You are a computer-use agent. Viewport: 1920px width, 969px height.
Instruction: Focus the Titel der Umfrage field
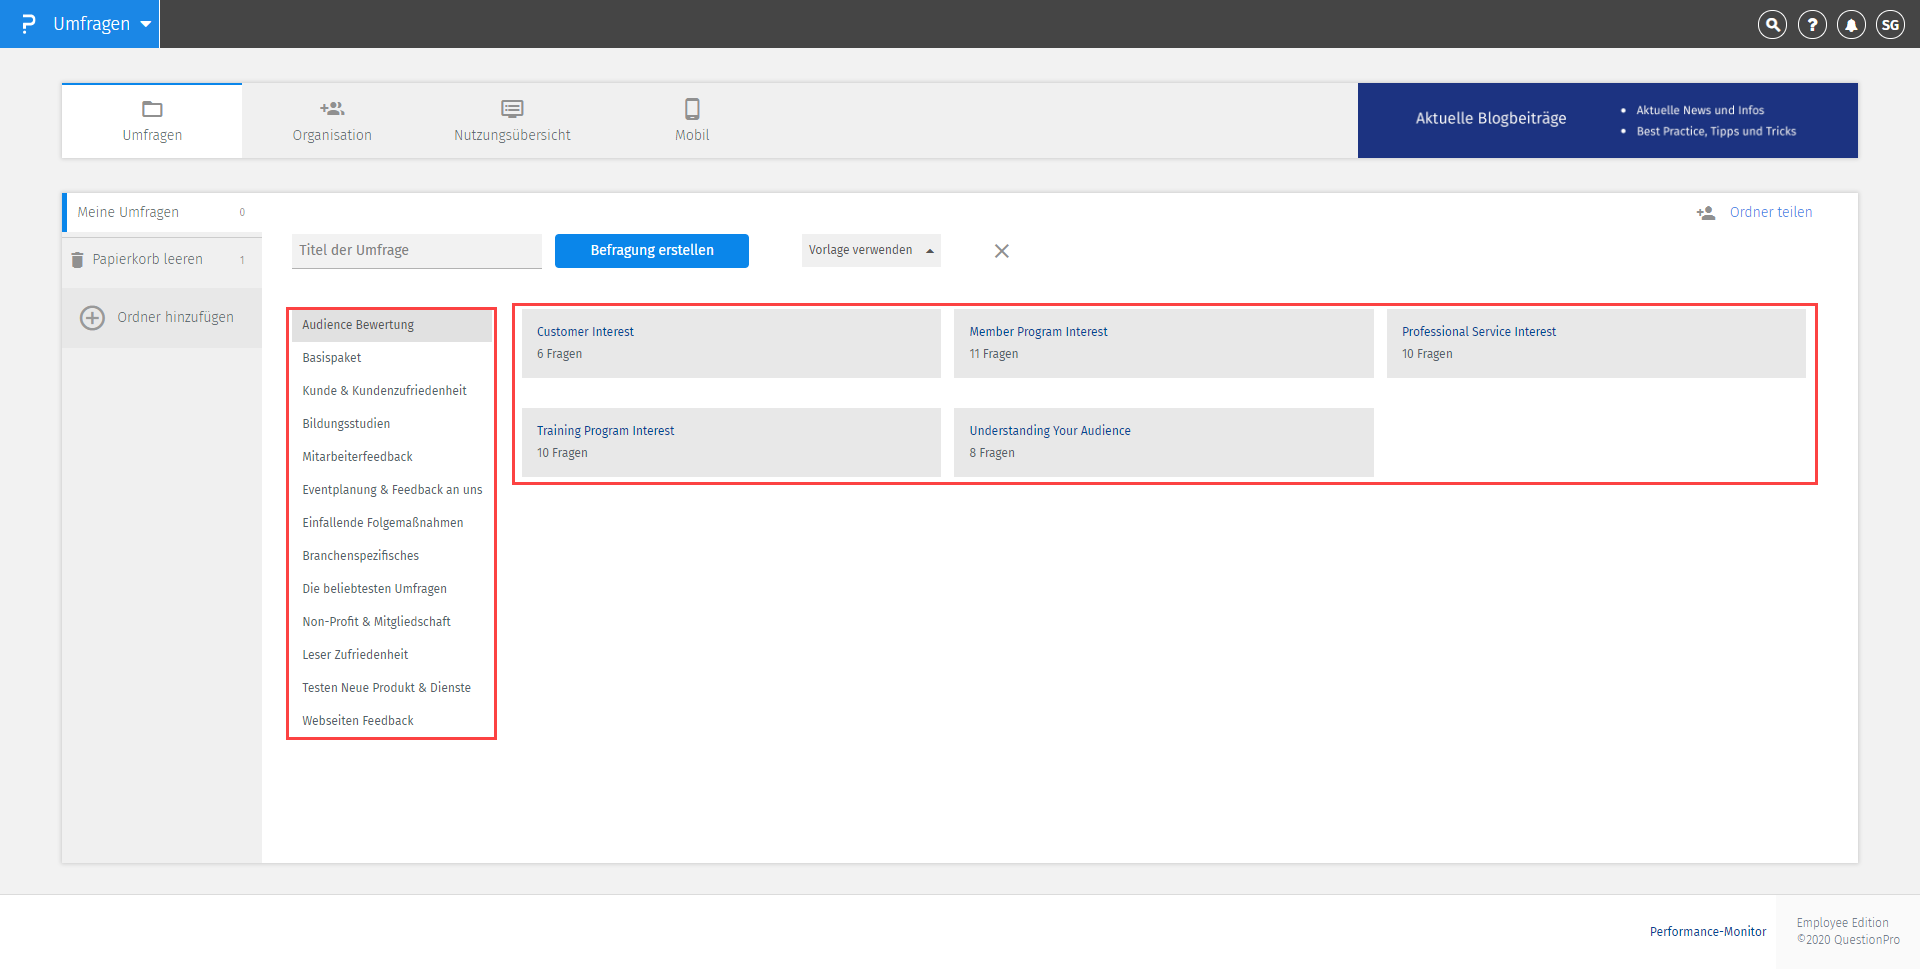pyautogui.click(x=417, y=251)
